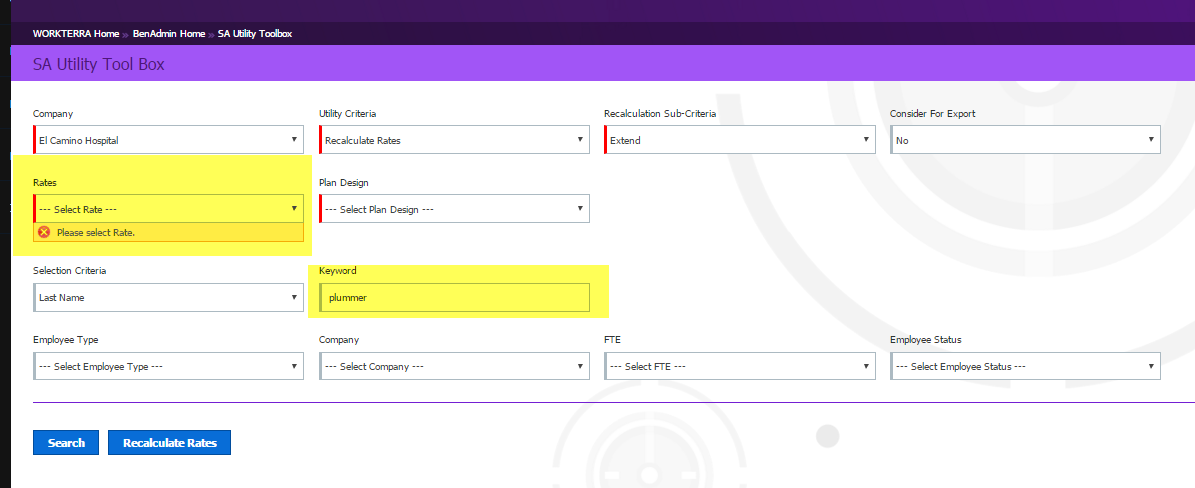Open the Select Rate dropdown

pyautogui.click(x=168, y=209)
